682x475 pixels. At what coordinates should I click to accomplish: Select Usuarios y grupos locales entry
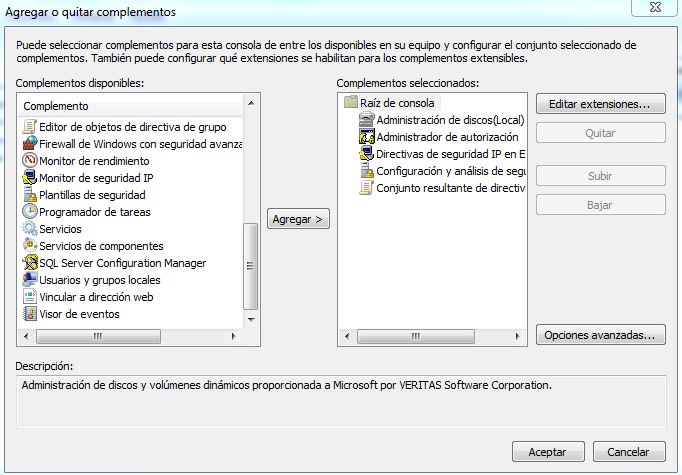click(100, 280)
